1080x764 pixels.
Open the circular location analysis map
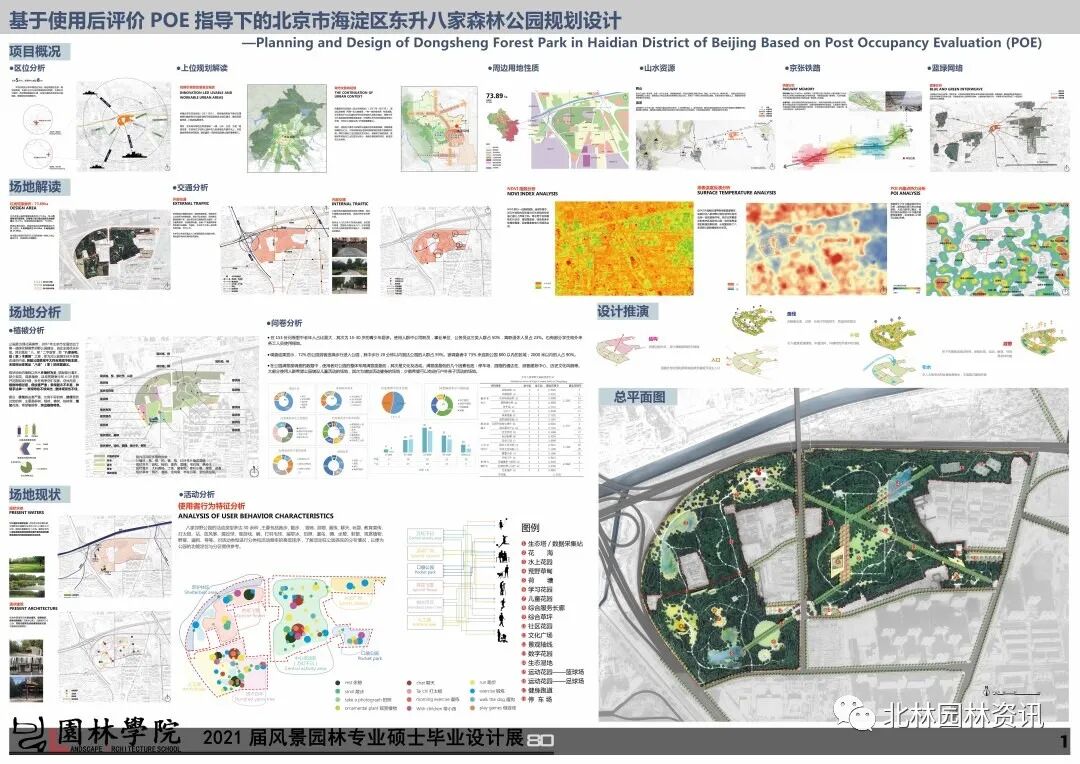(x=123, y=127)
